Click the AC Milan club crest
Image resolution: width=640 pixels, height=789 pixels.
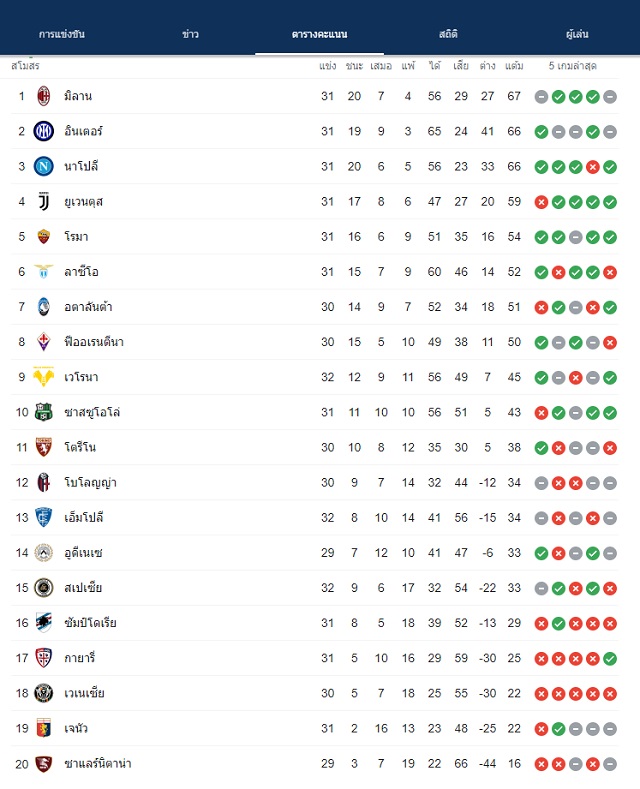44,96
